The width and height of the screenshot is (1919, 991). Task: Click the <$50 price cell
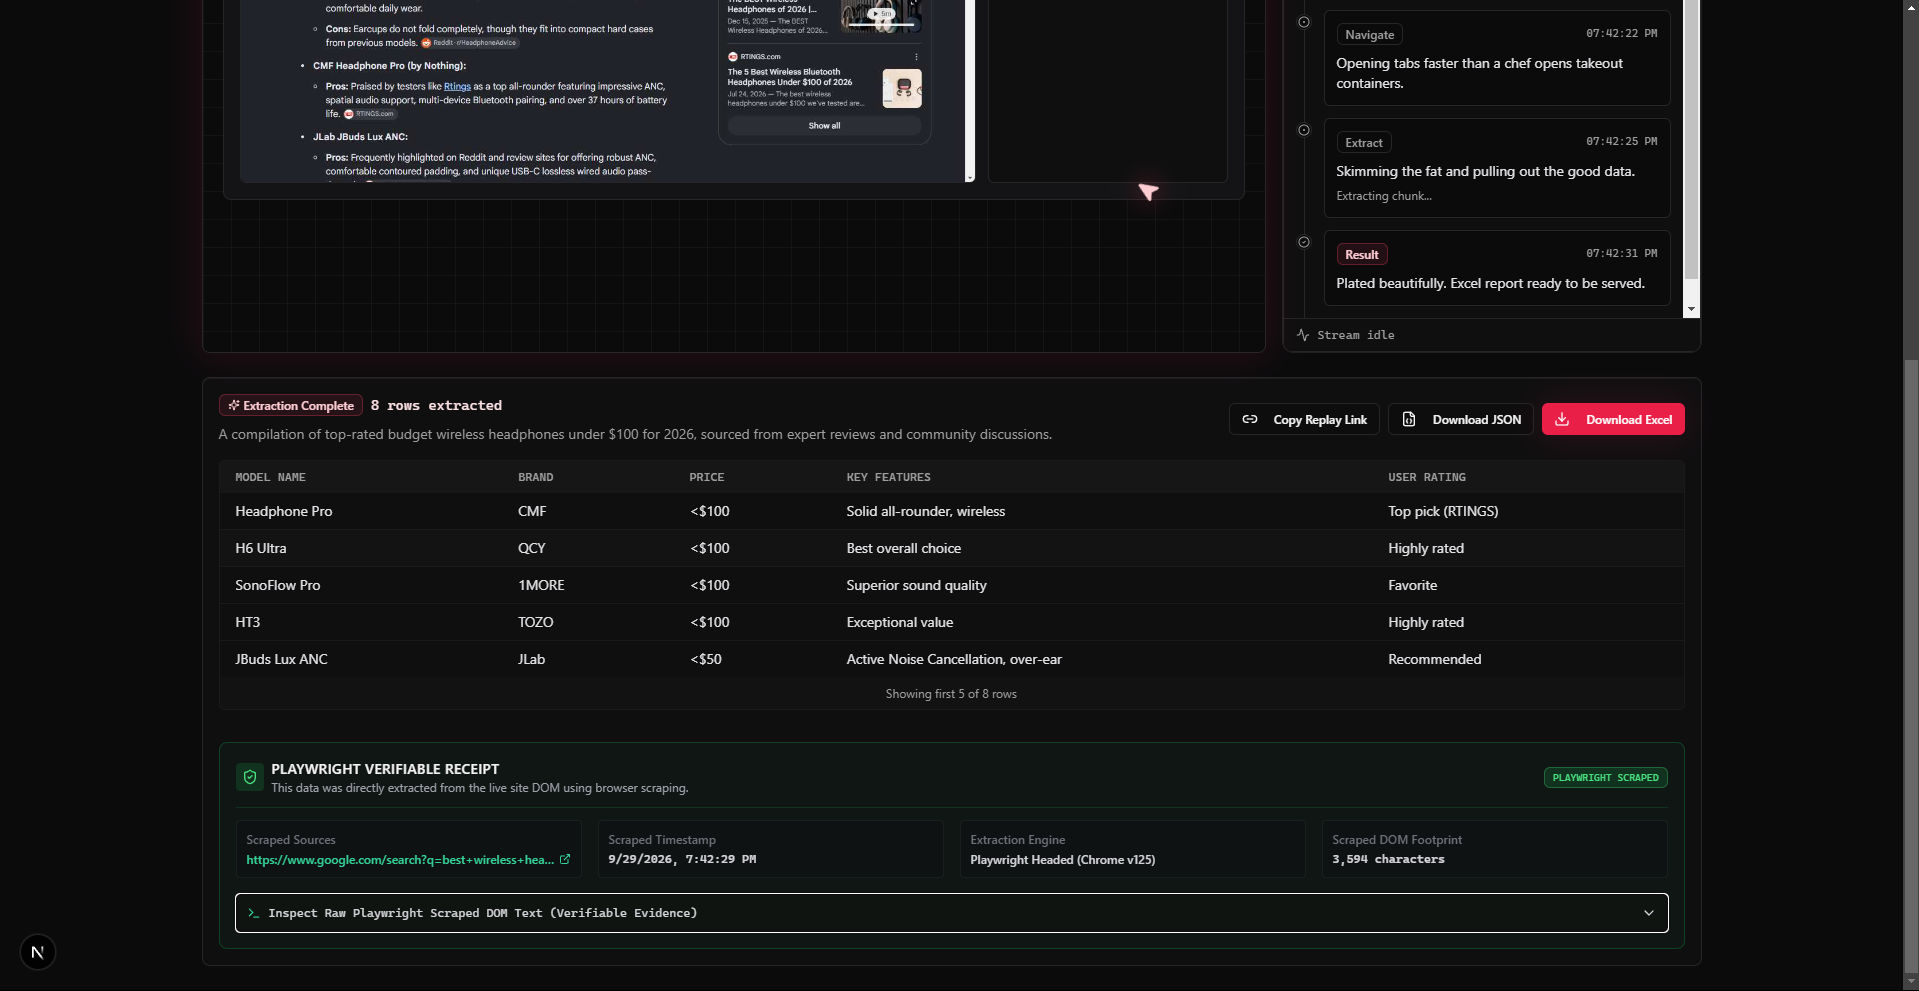tap(705, 659)
